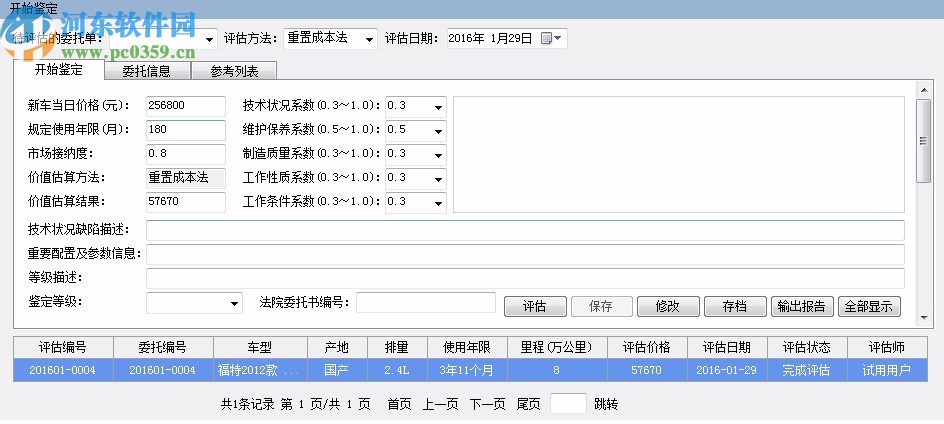Screen dimensions: 944x424
Task: Click the 评估状态 column header
Action: [x=807, y=348]
